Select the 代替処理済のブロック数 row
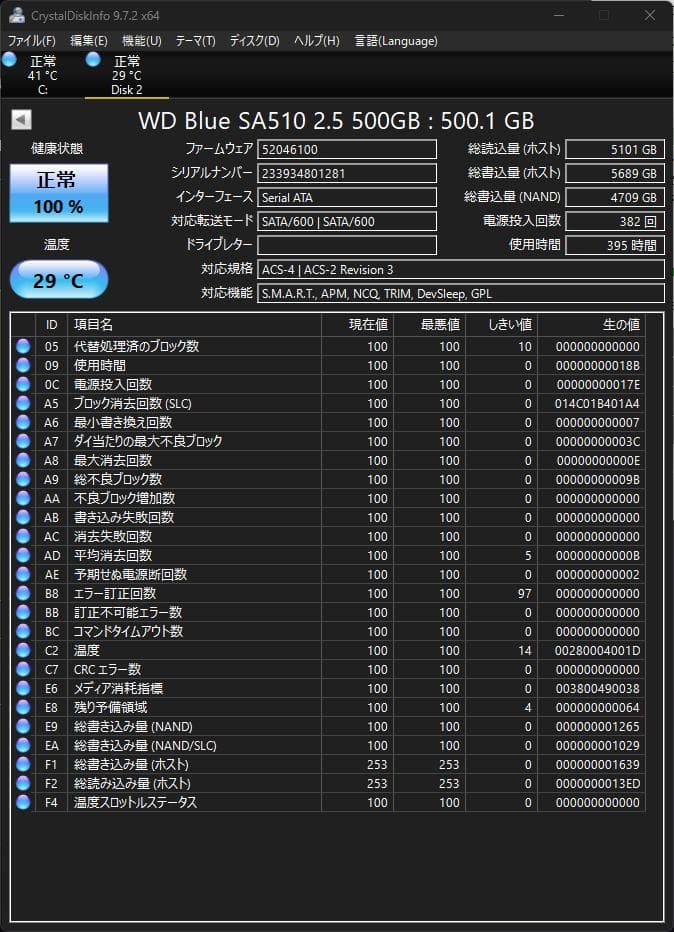 coord(328,346)
